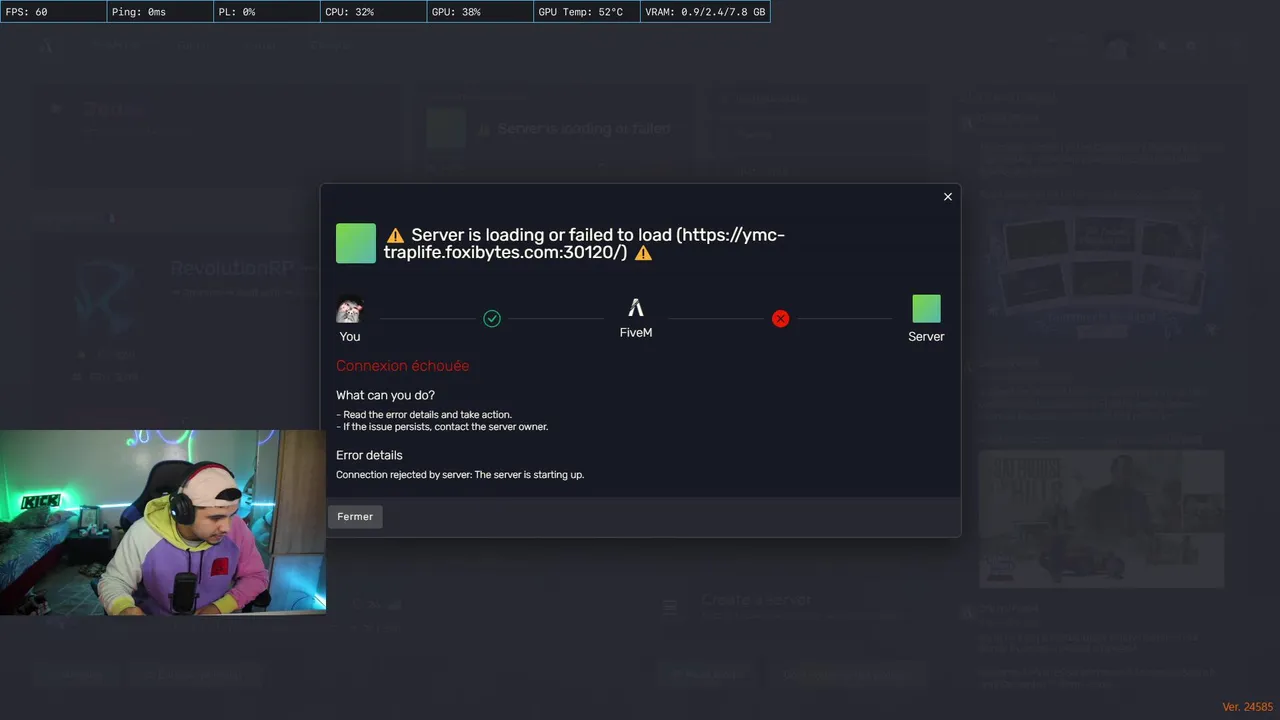Click the 'Create a server' background entry

click(x=756, y=600)
